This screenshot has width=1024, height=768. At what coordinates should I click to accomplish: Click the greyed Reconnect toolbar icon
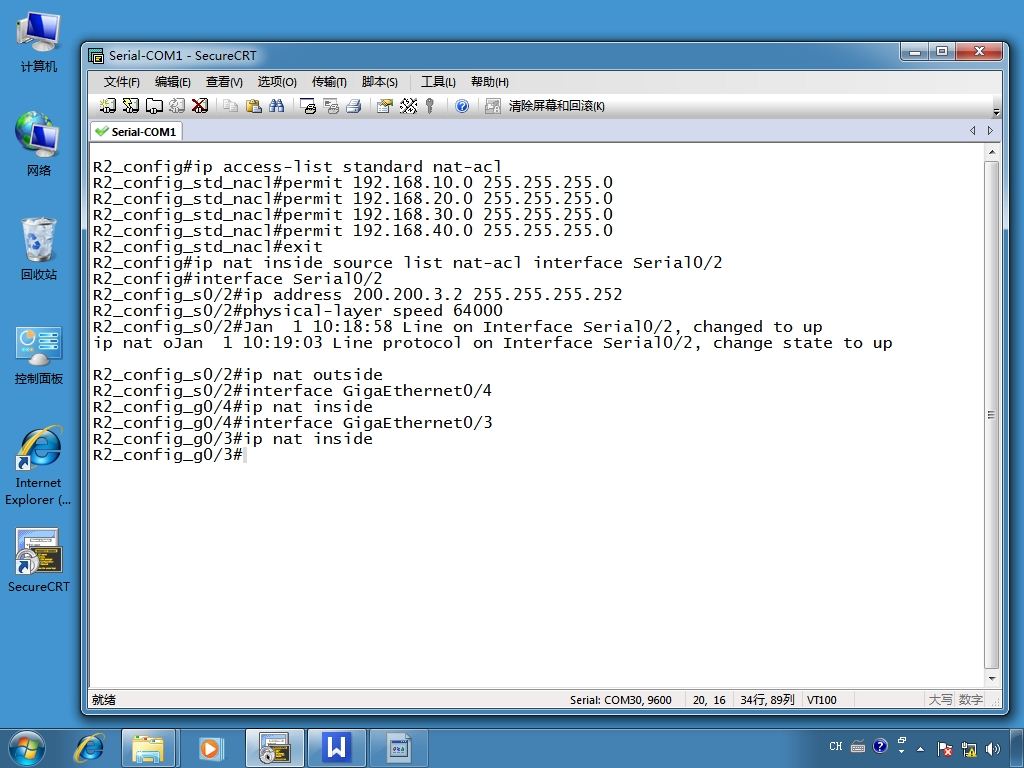[177, 106]
